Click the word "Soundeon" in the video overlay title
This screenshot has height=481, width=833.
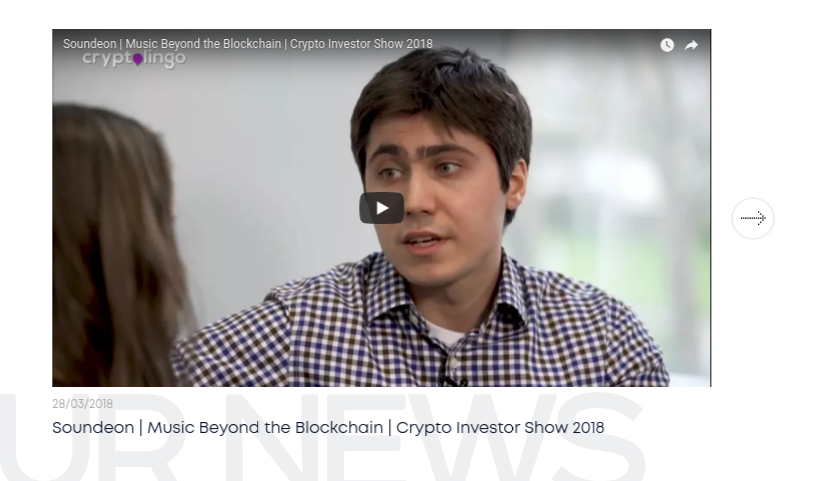89,44
